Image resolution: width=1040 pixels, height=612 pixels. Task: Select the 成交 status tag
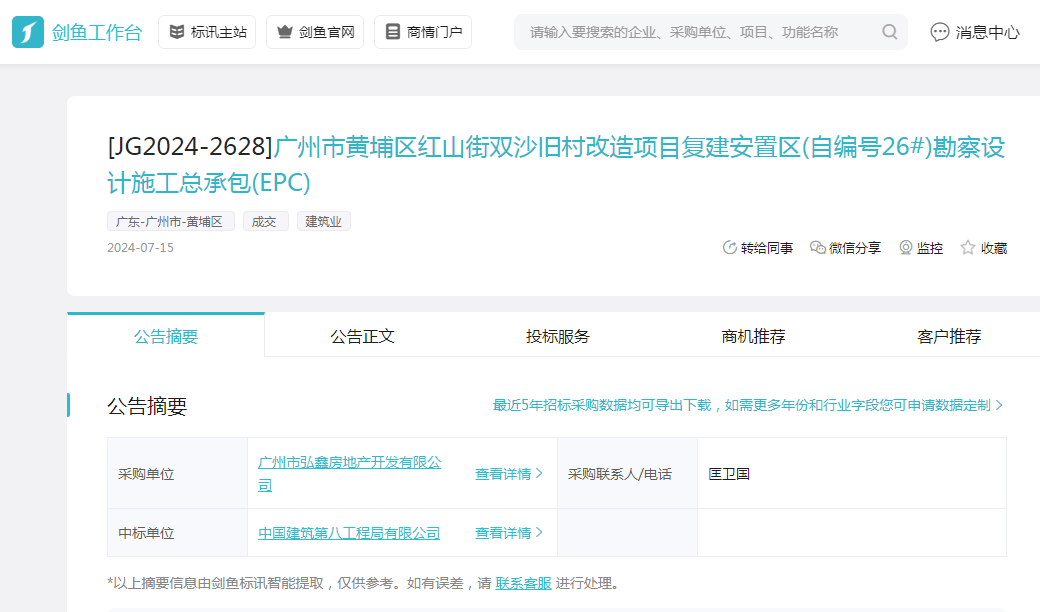(265, 221)
